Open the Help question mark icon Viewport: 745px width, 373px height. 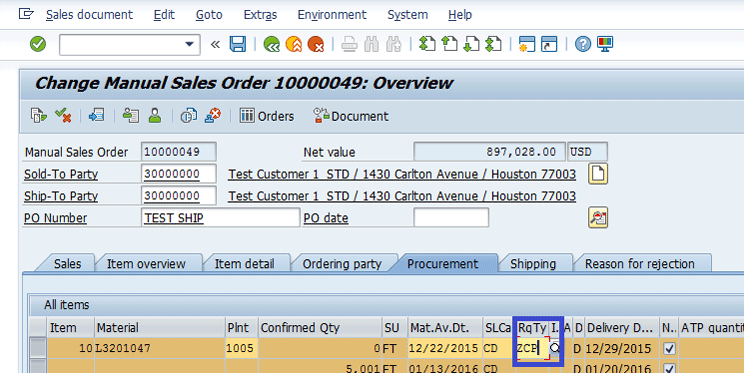click(583, 44)
